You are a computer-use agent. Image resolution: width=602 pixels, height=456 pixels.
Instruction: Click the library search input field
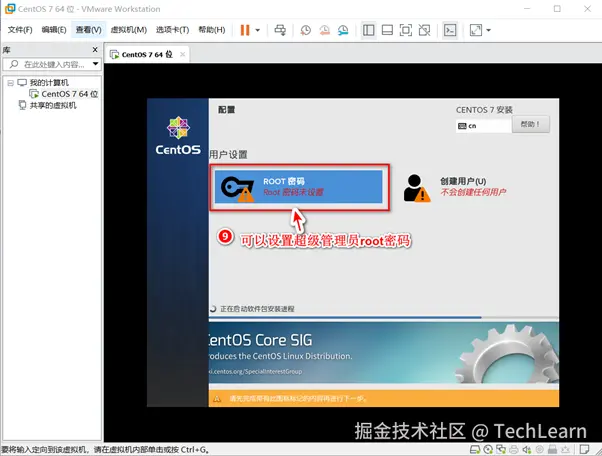coord(50,64)
